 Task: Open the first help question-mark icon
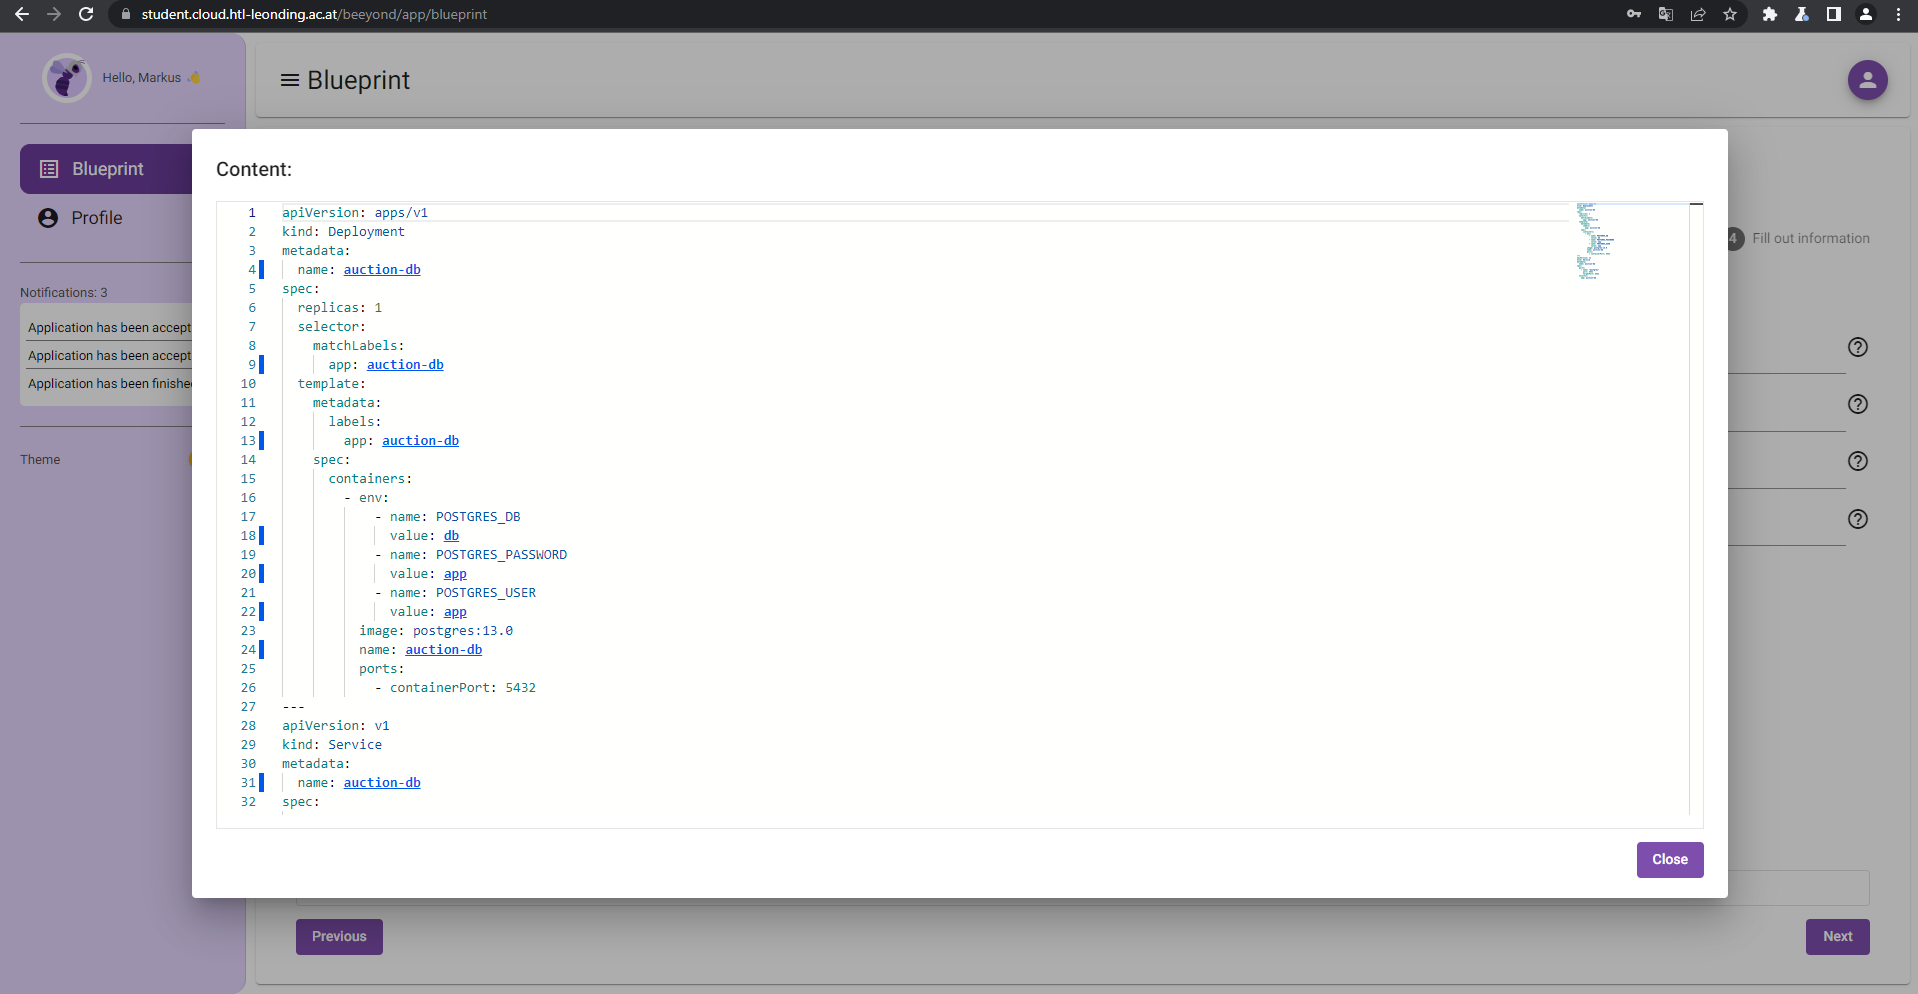[1857, 347]
